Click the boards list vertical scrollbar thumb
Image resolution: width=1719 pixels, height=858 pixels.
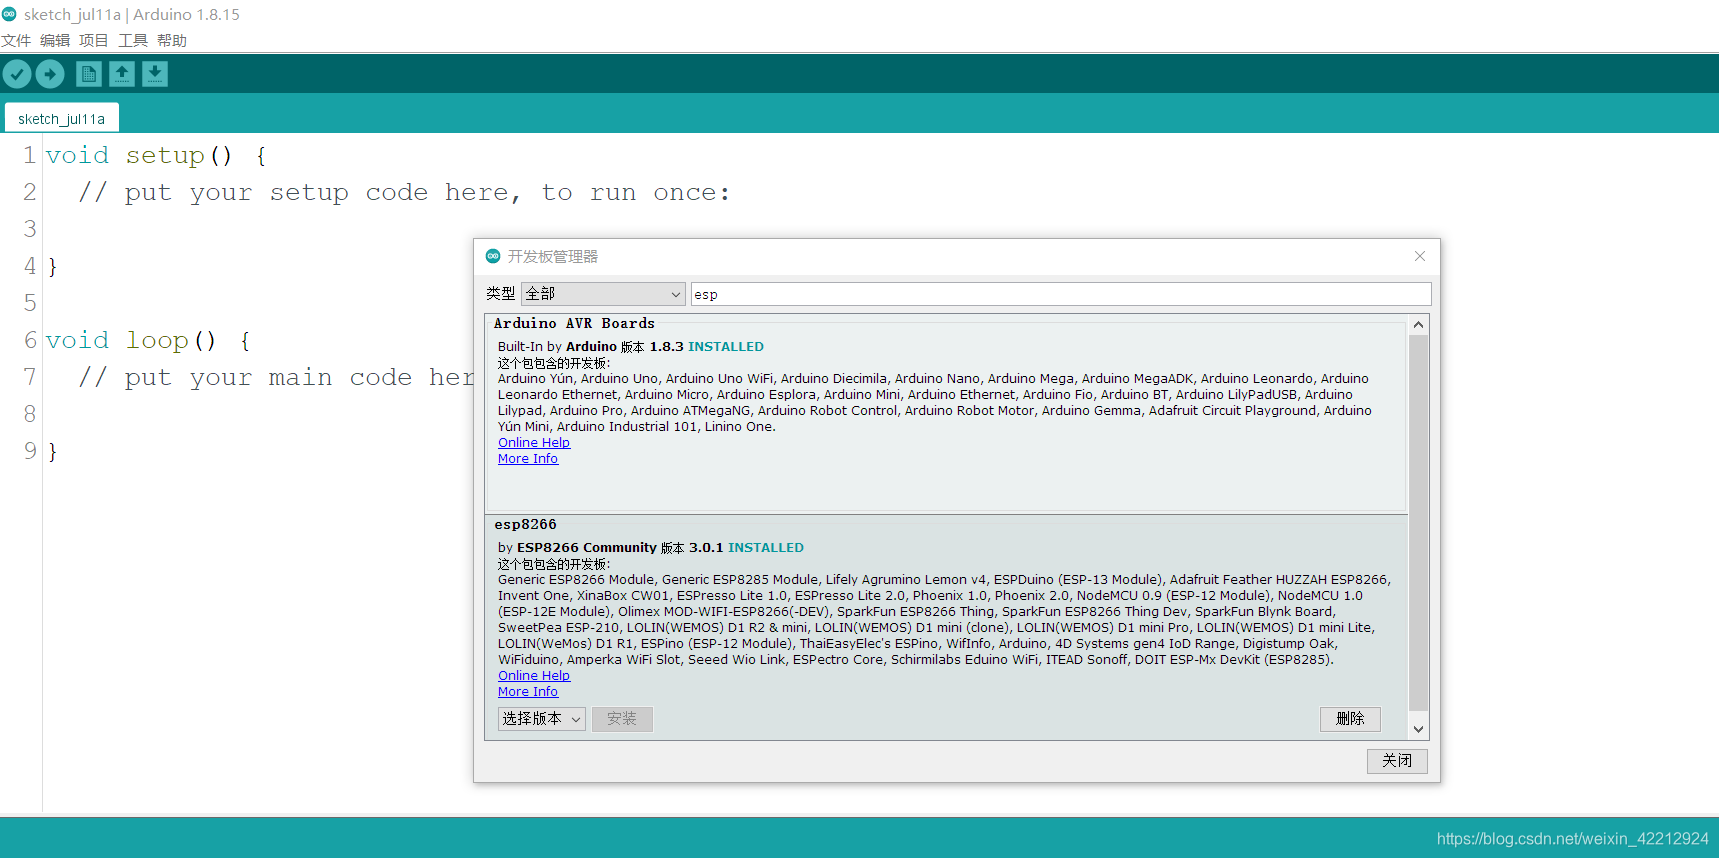click(1418, 522)
